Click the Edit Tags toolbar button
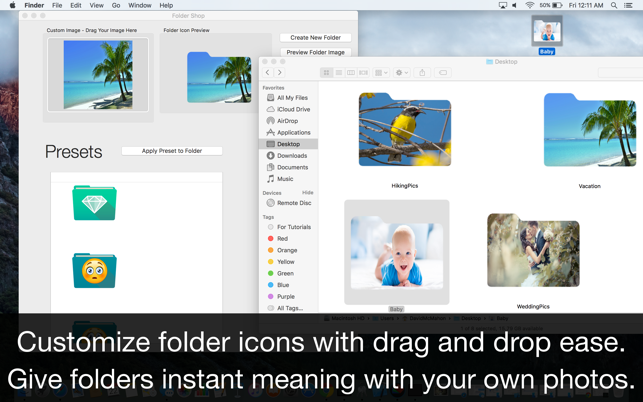The image size is (643, 402). [x=443, y=73]
